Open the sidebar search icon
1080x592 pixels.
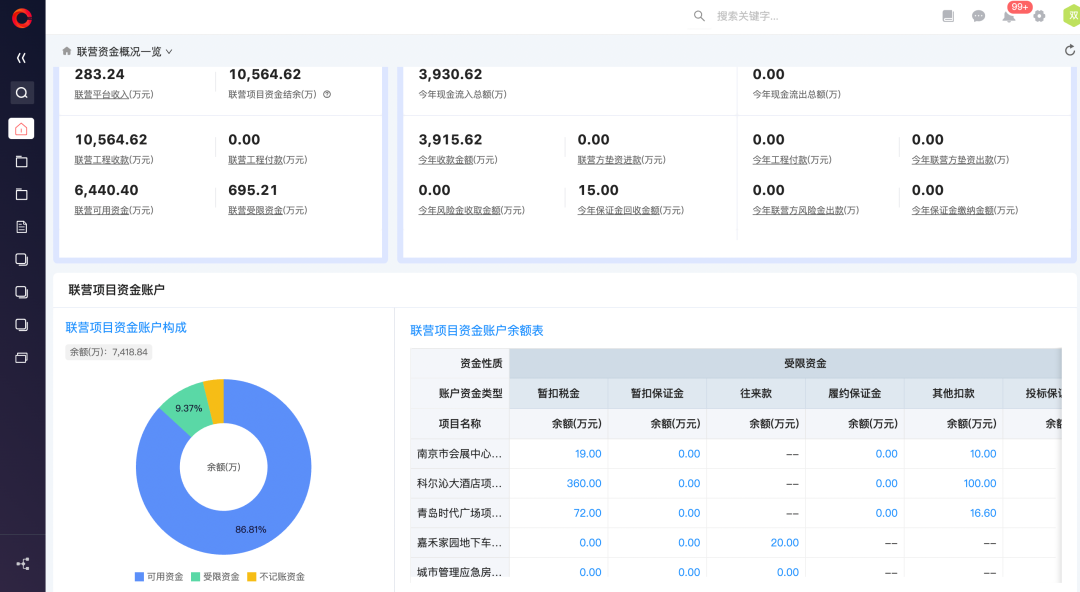21,93
